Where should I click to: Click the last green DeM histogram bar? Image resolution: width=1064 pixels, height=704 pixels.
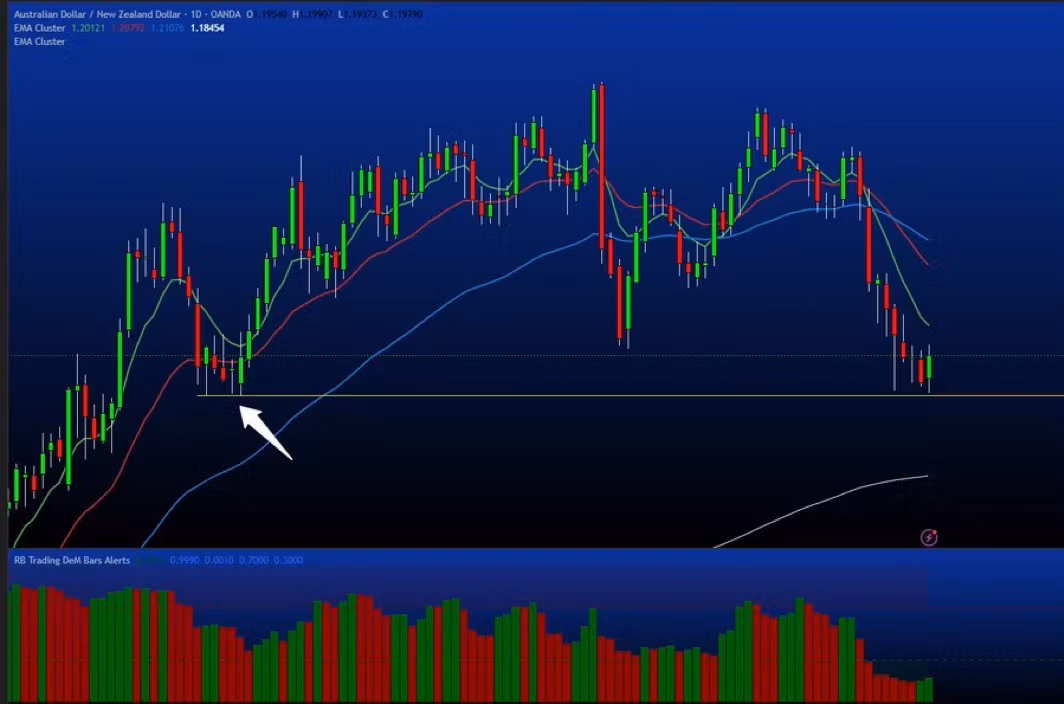pos(928,690)
